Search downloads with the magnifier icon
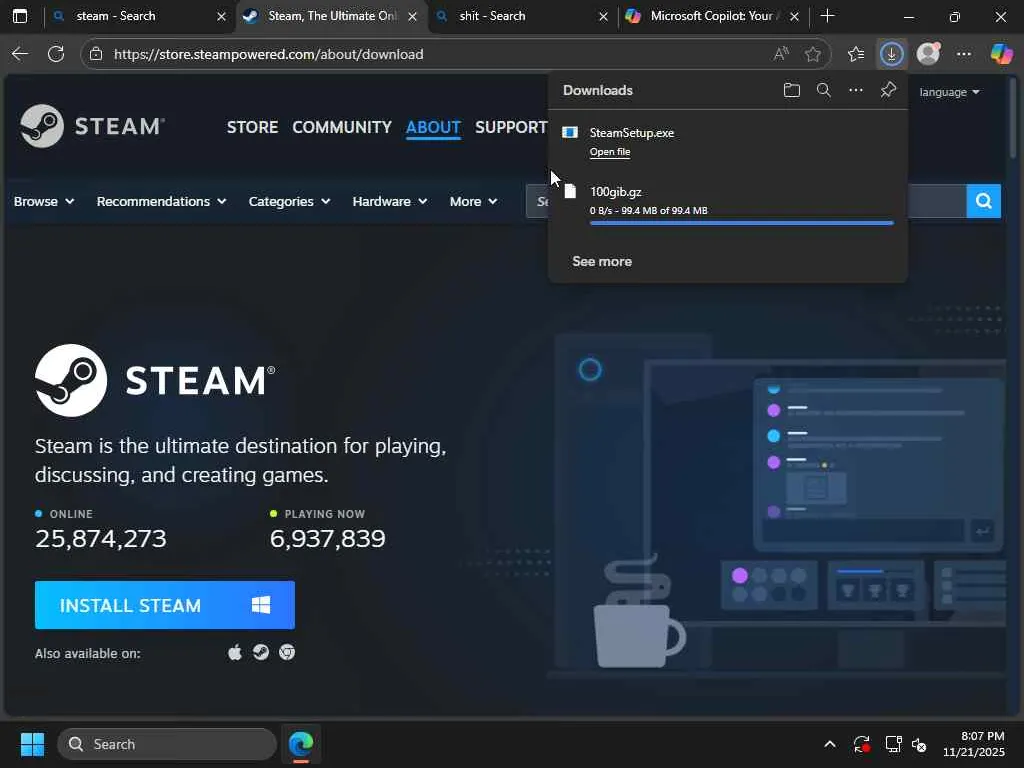 [824, 90]
